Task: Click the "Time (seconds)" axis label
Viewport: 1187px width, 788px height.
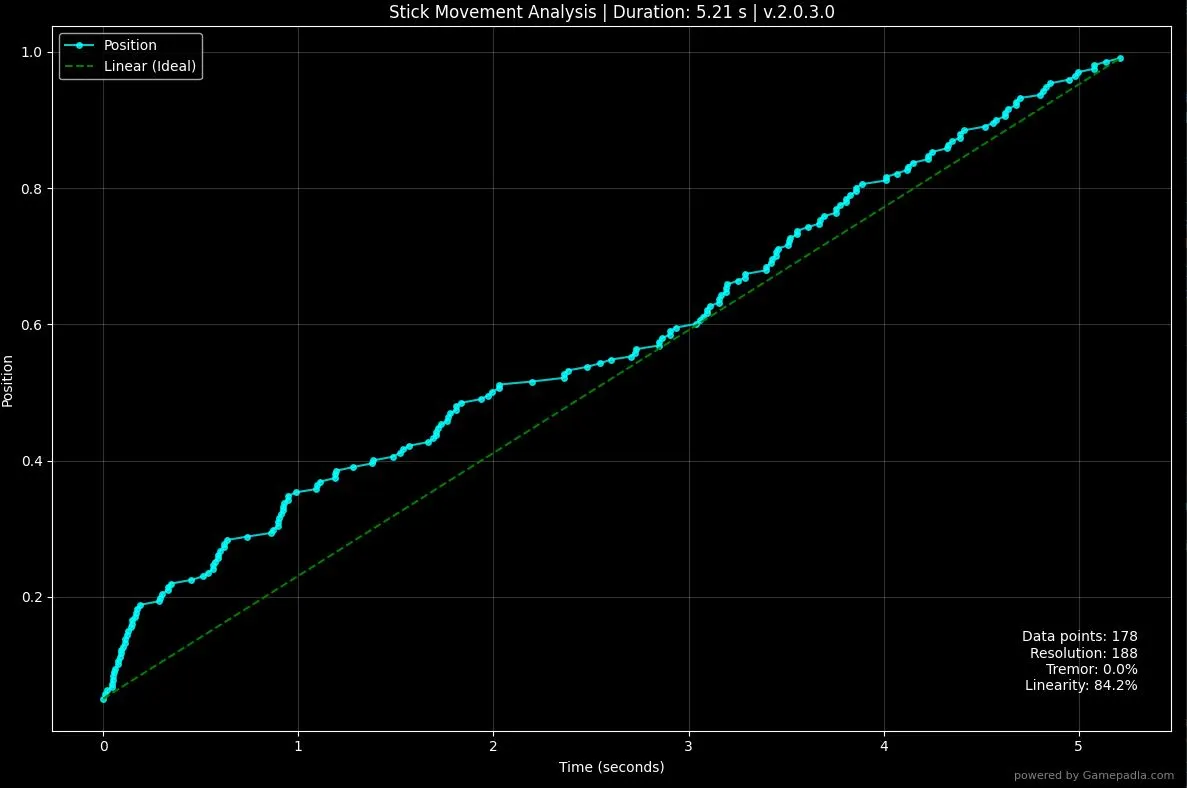Action: click(x=612, y=767)
